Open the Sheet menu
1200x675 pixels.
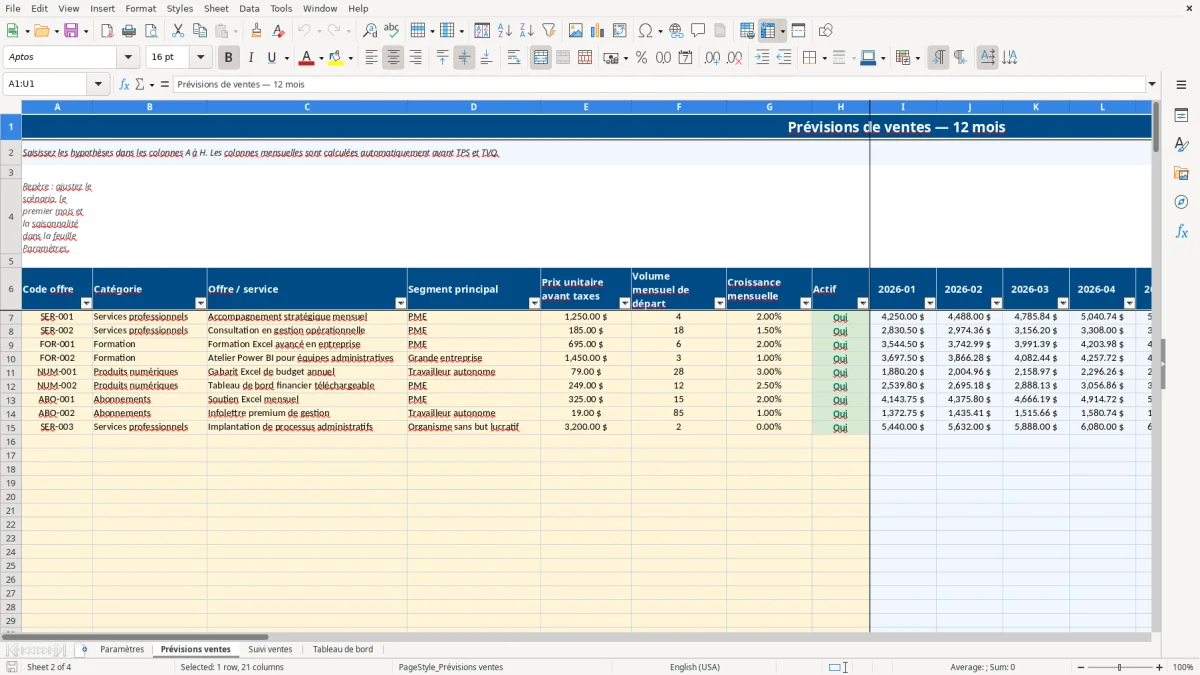point(216,8)
